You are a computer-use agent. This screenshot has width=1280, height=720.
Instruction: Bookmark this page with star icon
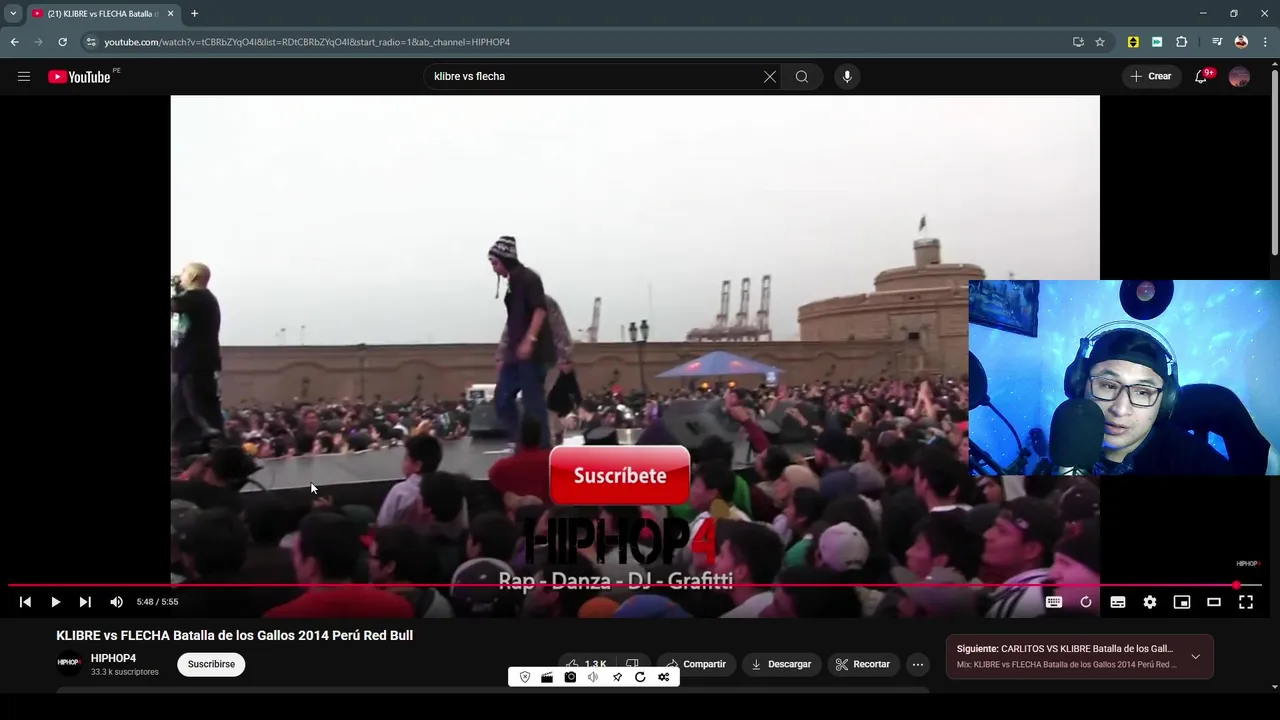click(1100, 42)
